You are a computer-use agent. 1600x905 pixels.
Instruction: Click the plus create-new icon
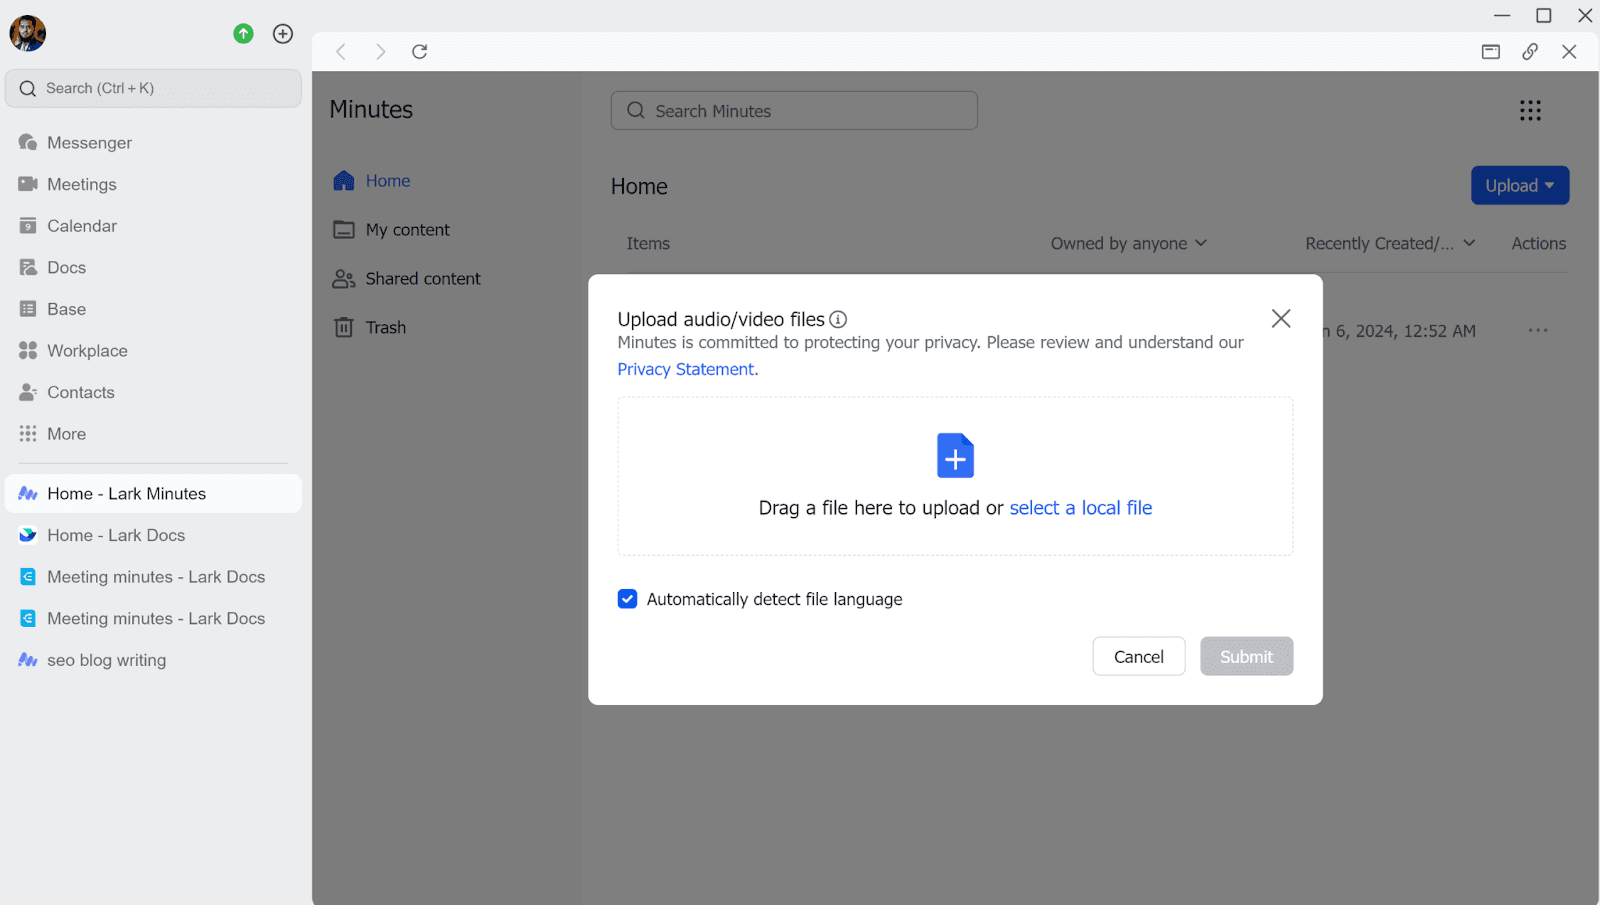click(x=283, y=34)
